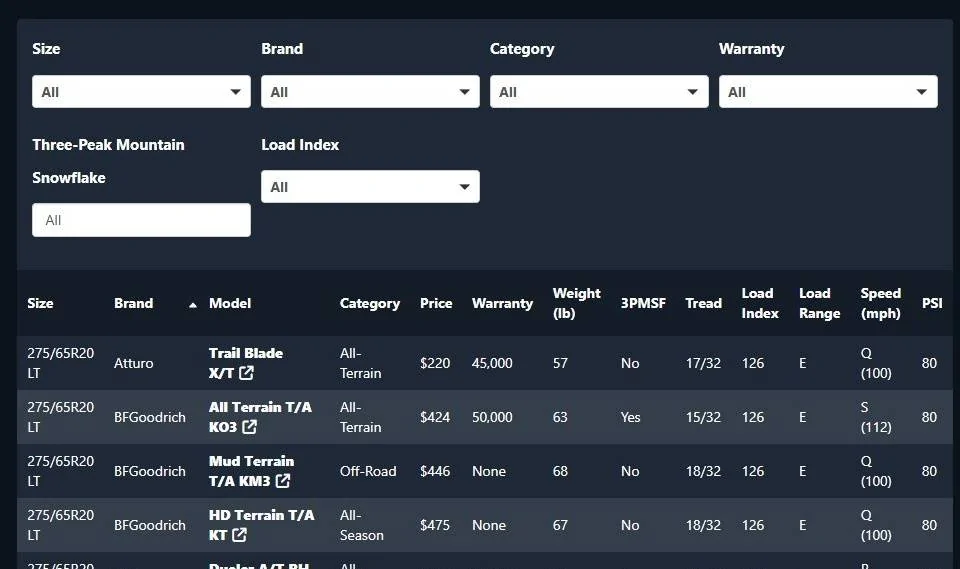Sort by Load Range column header
Viewport: 960px width, 569px height.
click(x=820, y=303)
